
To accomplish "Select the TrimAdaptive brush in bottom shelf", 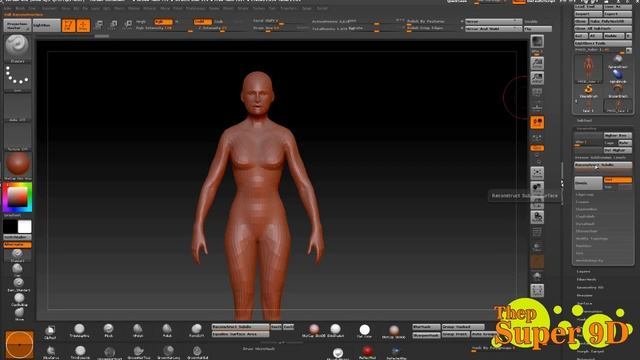I will tap(79, 330).
